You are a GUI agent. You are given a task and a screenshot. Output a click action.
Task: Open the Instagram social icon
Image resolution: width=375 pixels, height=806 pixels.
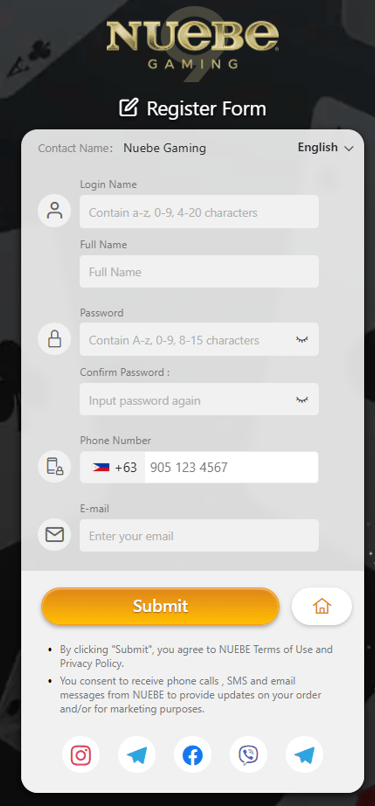(81, 755)
